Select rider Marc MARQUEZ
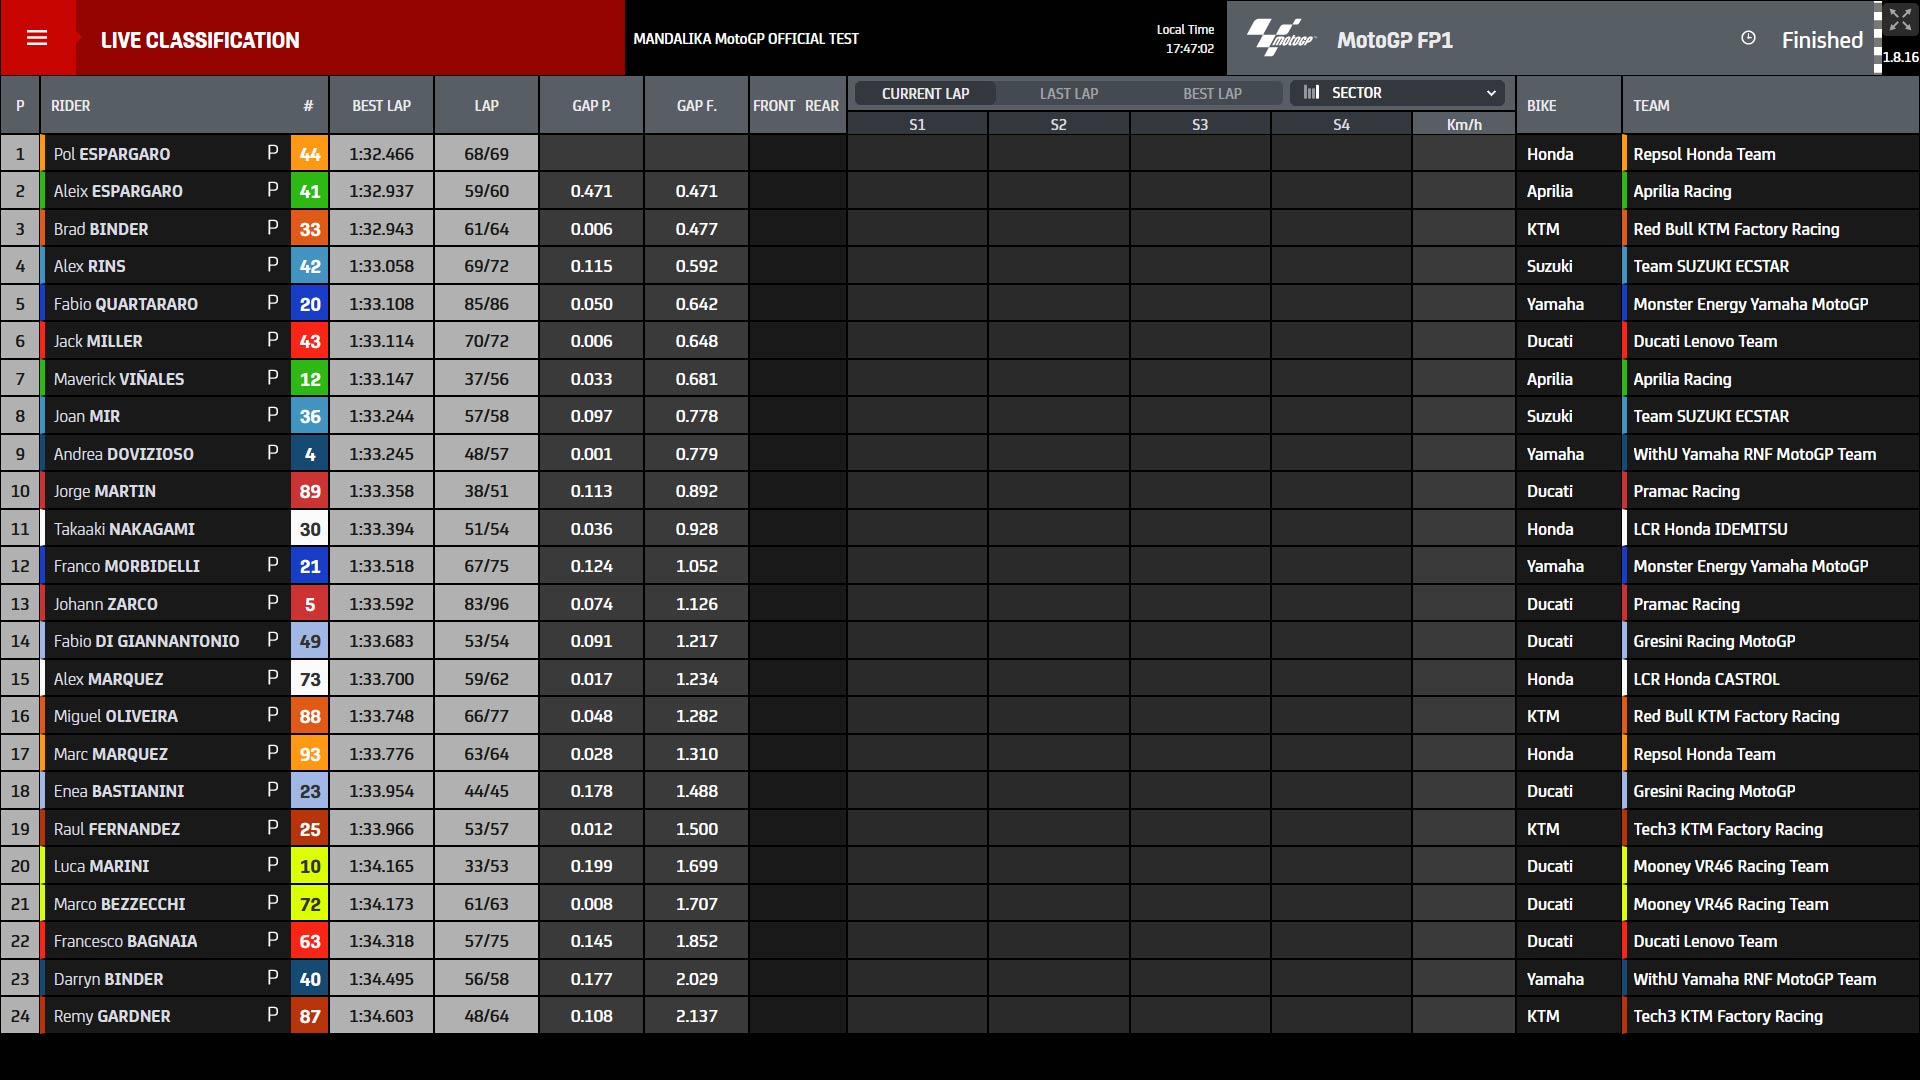The height and width of the screenshot is (1080, 1920). pyautogui.click(x=111, y=754)
